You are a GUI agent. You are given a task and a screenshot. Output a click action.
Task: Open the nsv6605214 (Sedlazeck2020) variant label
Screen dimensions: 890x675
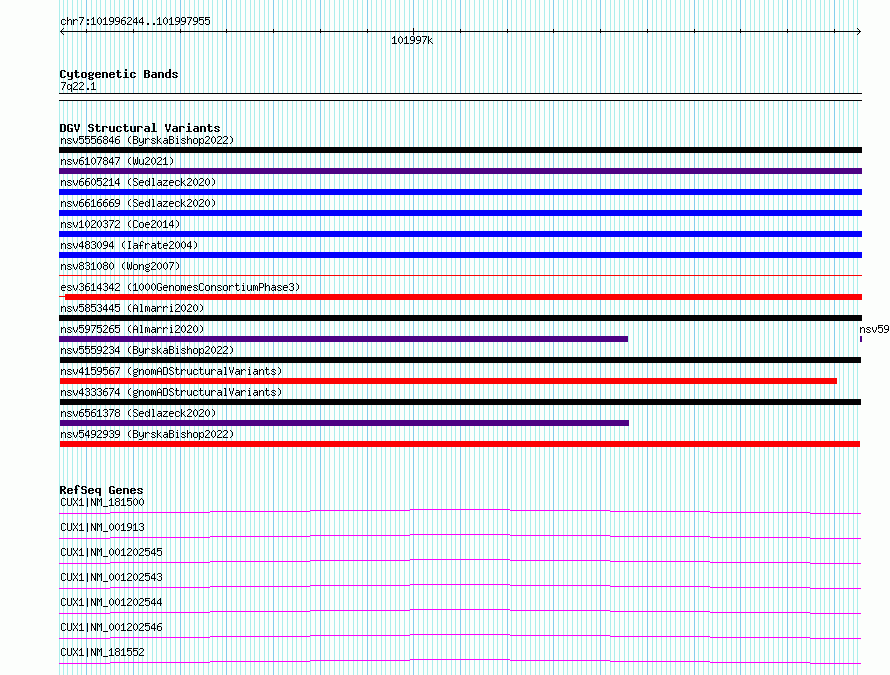click(x=138, y=182)
